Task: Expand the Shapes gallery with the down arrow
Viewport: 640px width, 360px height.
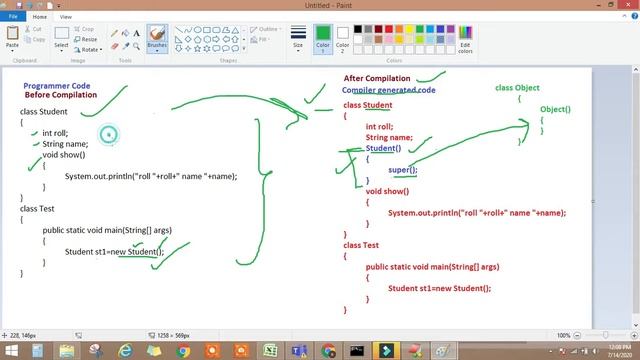Action: point(244,49)
